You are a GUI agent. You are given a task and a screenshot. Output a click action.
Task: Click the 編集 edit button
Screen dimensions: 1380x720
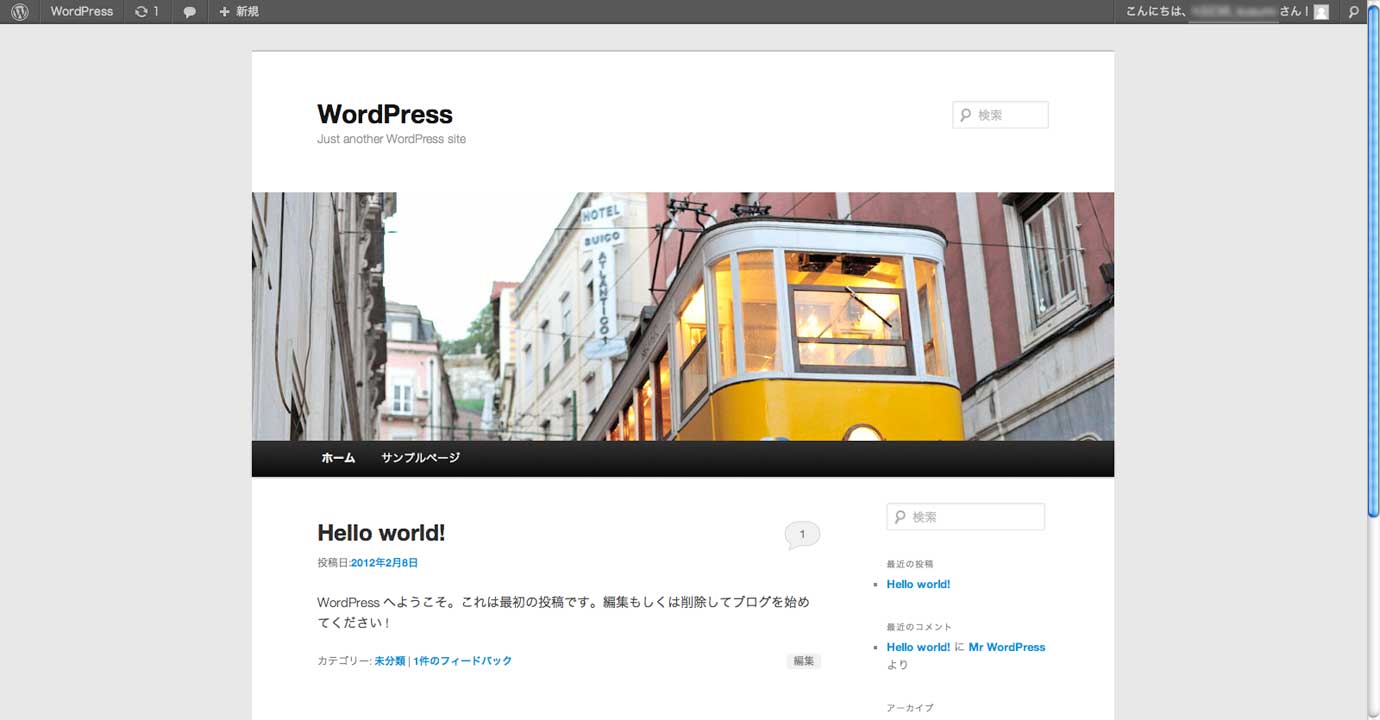[803, 661]
